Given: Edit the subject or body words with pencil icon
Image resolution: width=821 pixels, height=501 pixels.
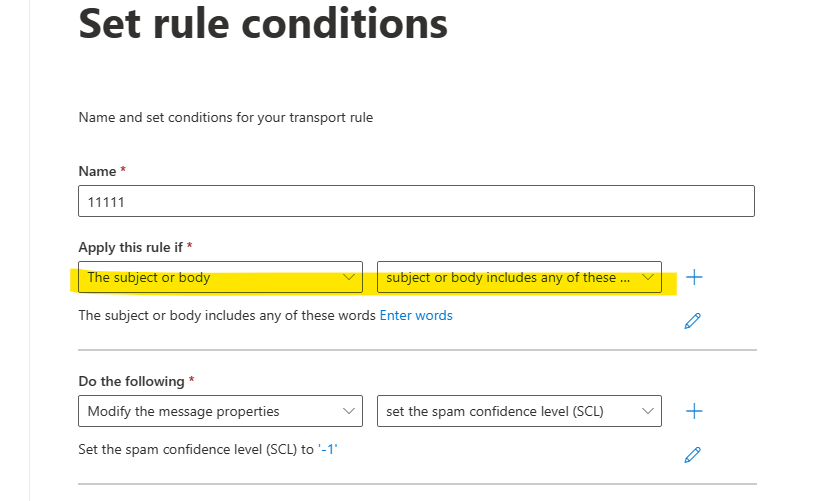Looking at the screenshot, I should (692, 321).
